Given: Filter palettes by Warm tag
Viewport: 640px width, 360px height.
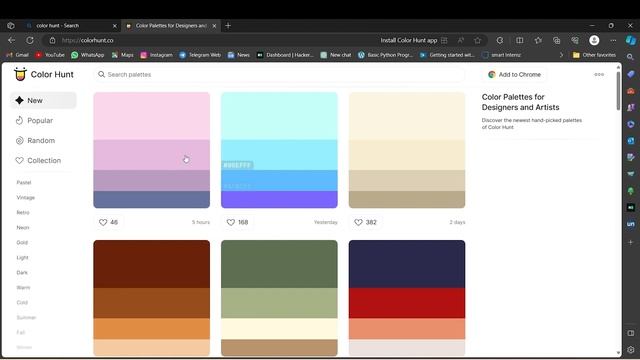Looking at the screenshot, I should (x=23, y=288).
